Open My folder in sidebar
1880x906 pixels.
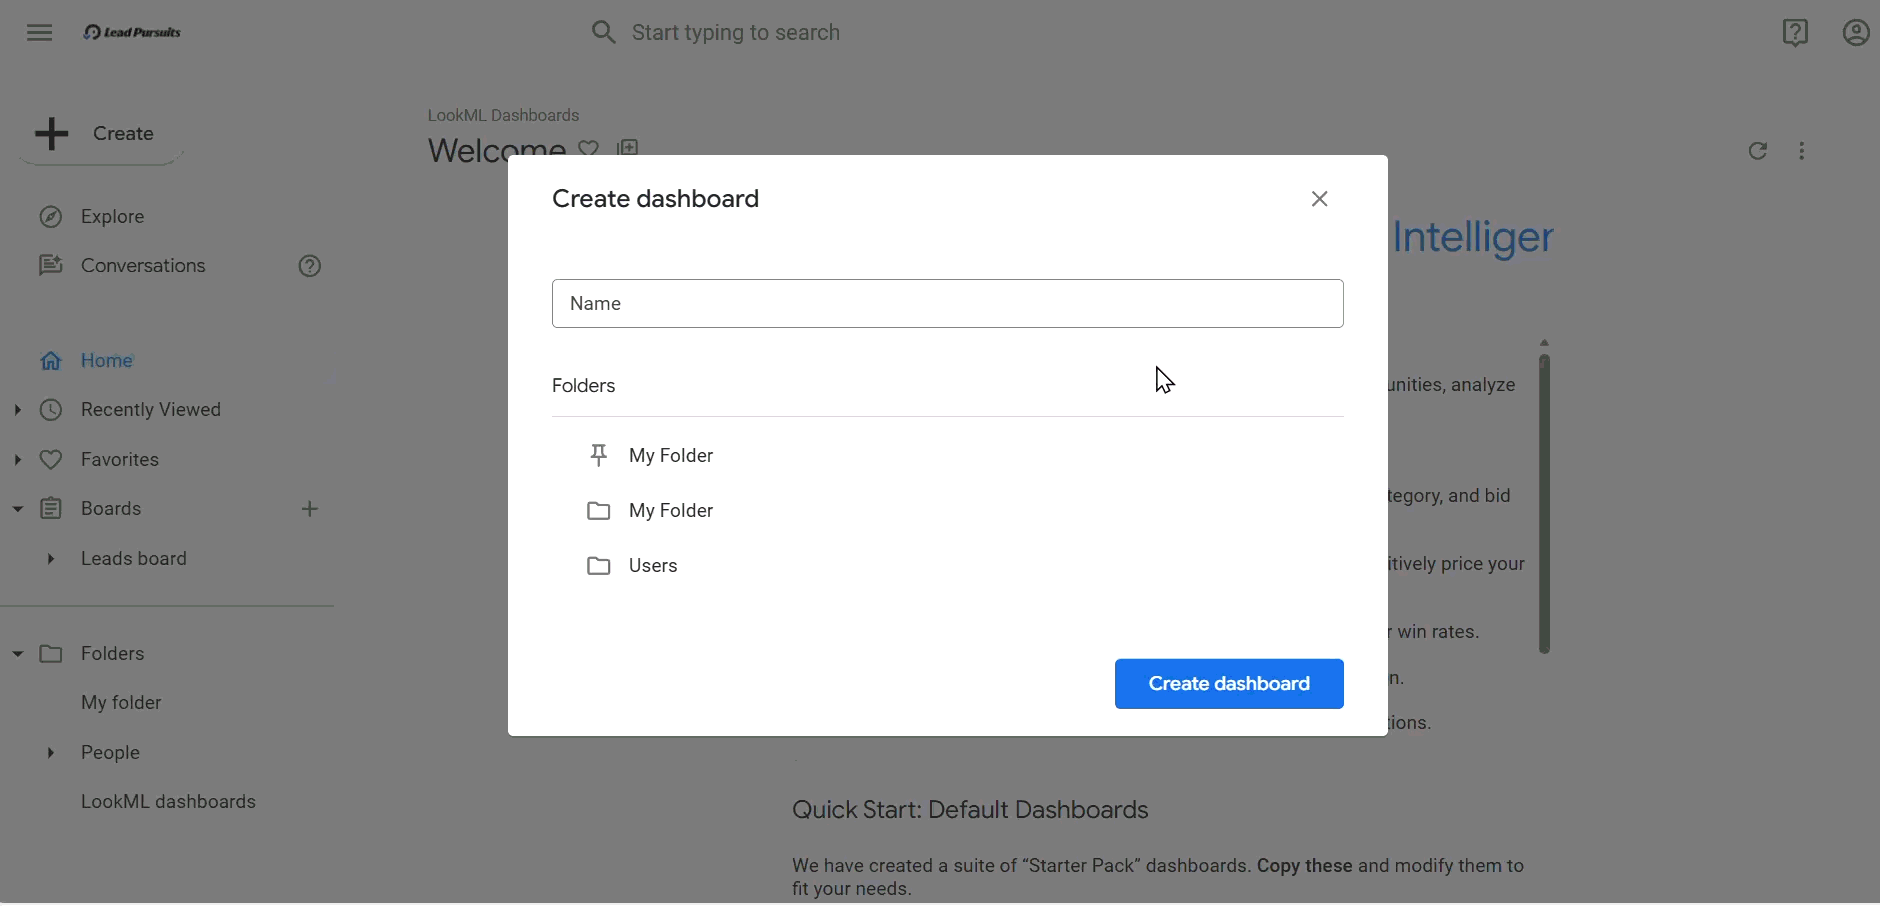coord(121,703)
